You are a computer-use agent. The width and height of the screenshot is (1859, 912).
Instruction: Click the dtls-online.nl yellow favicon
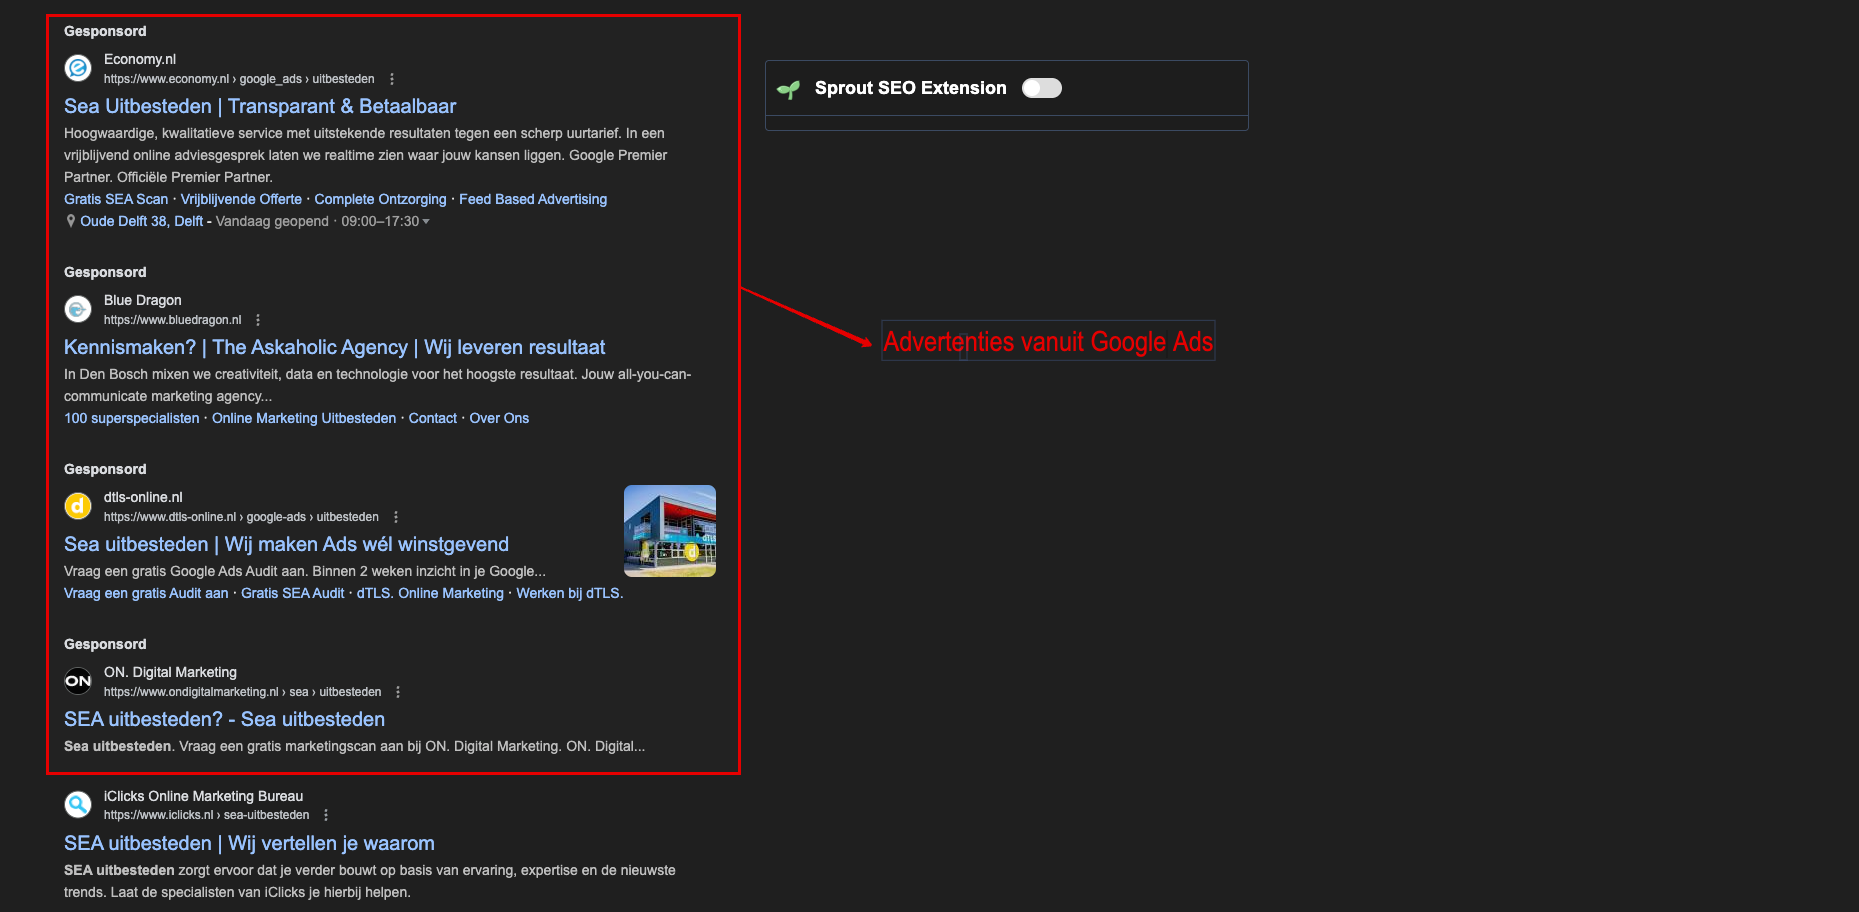pyautogui.click(x=78, y=506)
